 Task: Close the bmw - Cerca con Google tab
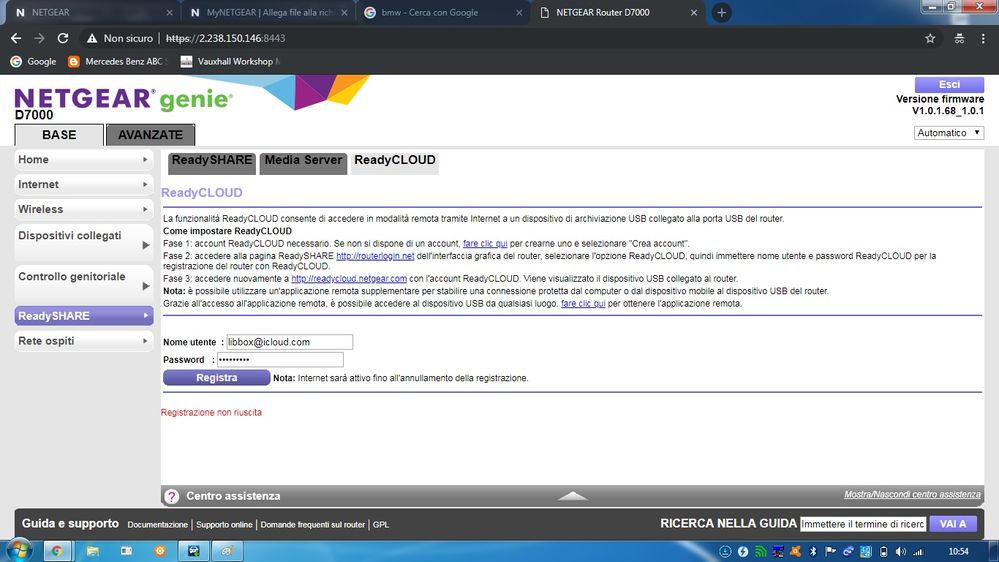click(519, 13)
